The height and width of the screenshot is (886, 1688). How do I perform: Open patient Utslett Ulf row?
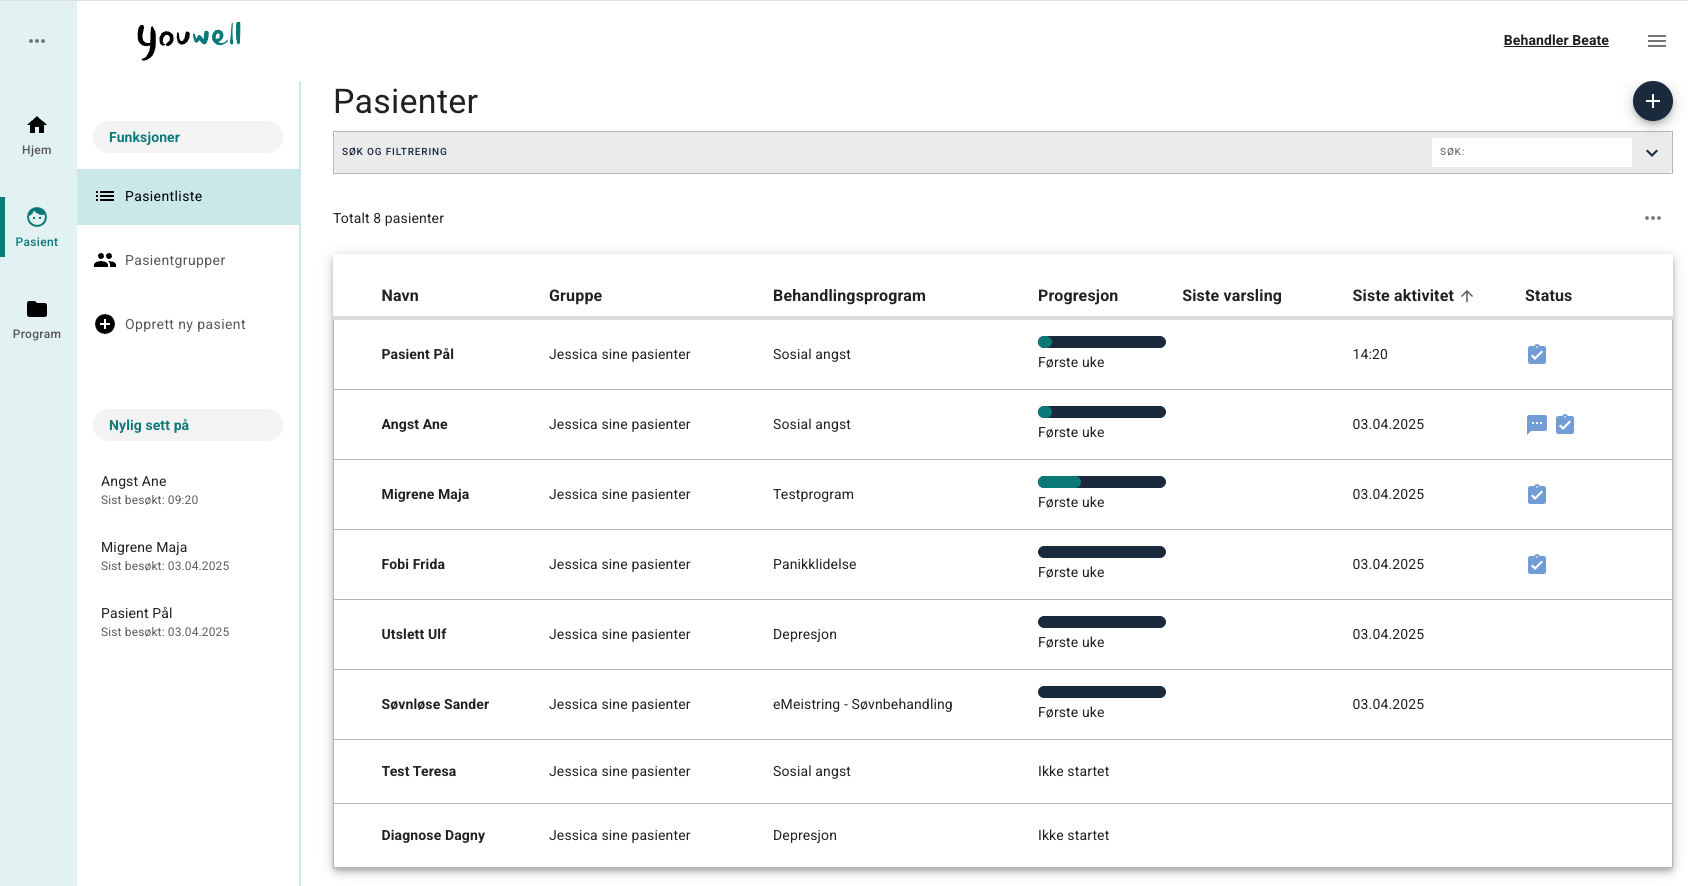pyautogui.click(x=1003, y=635)
